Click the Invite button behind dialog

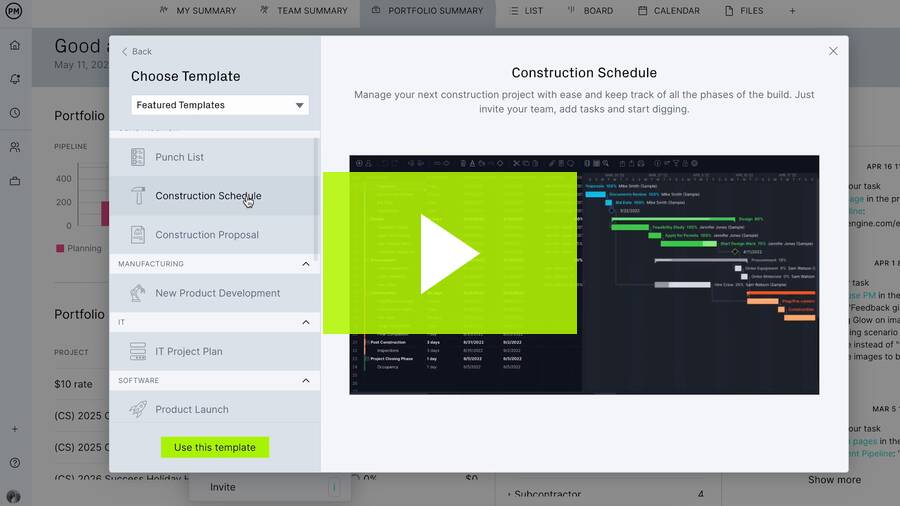(223, 487)
